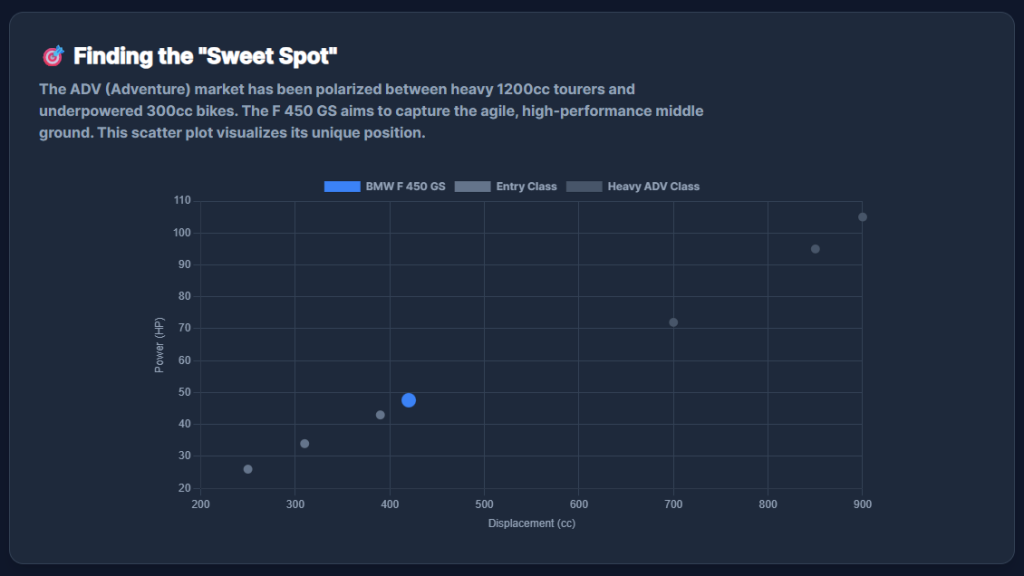Viewport: 1024px width, 576px height.
Task: Click the target emoji icon beside the heading
Action: click(x=53, y=56)
